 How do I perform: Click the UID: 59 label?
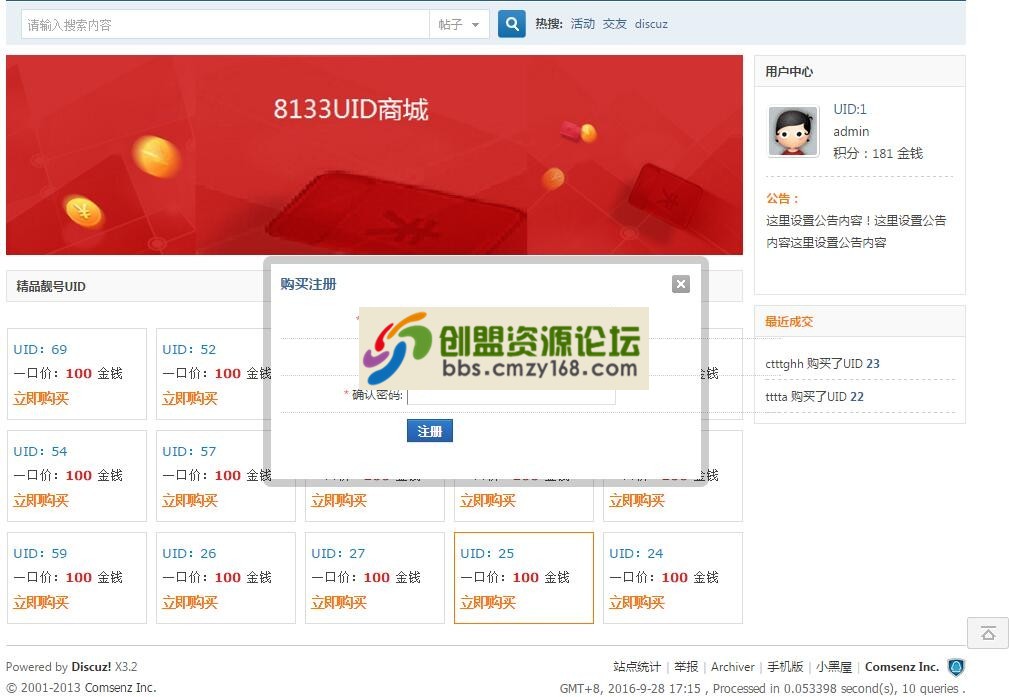40,553
